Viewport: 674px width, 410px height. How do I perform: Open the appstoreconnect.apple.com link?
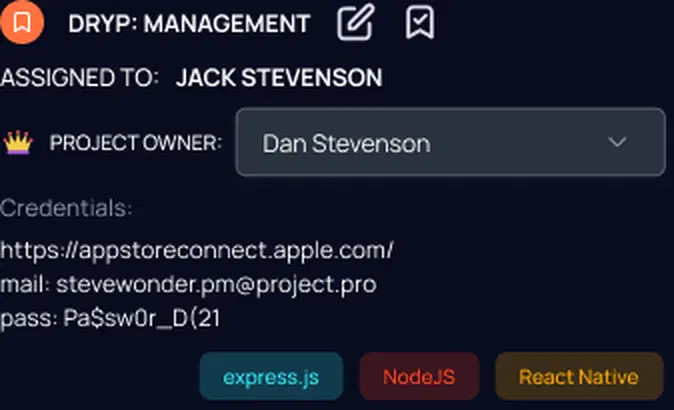click(x=197, y=251)
